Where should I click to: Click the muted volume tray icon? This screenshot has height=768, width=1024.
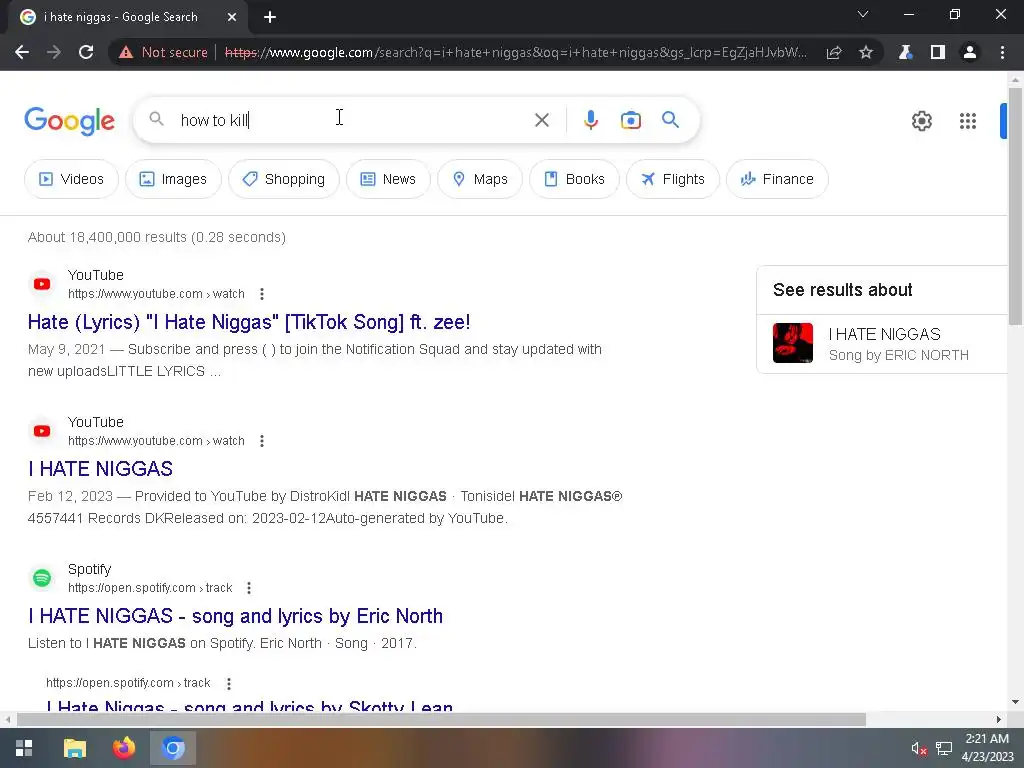919,748
